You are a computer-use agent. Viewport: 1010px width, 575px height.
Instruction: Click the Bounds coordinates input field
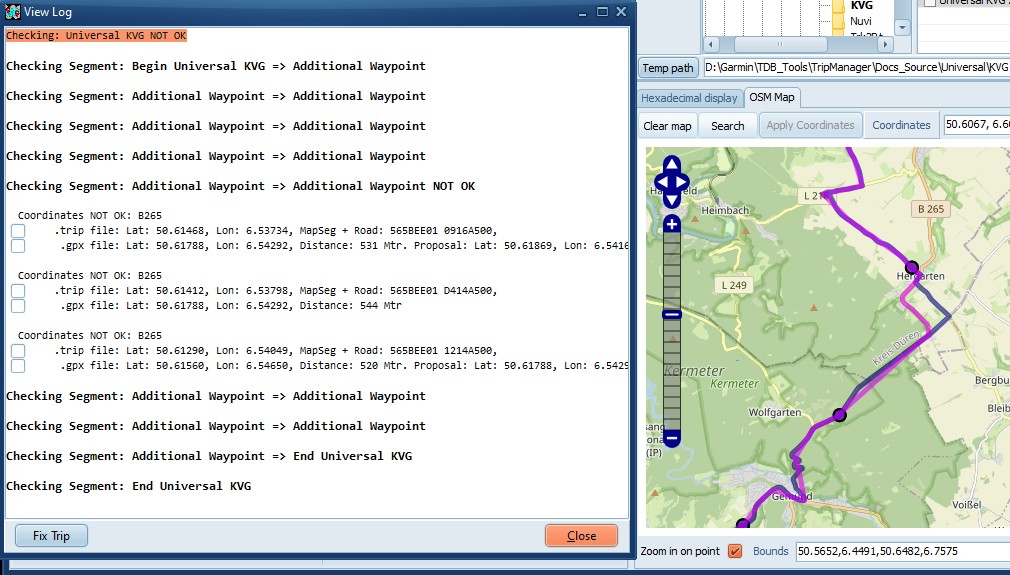[900, 551]
